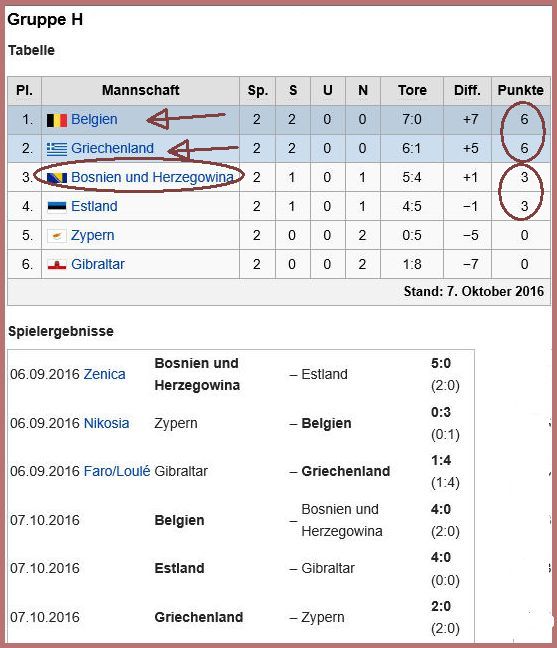Screen dimensions: 557x648
Task: Open Bosnien und Herzegowina team link
Action: (x=152, y=177)
